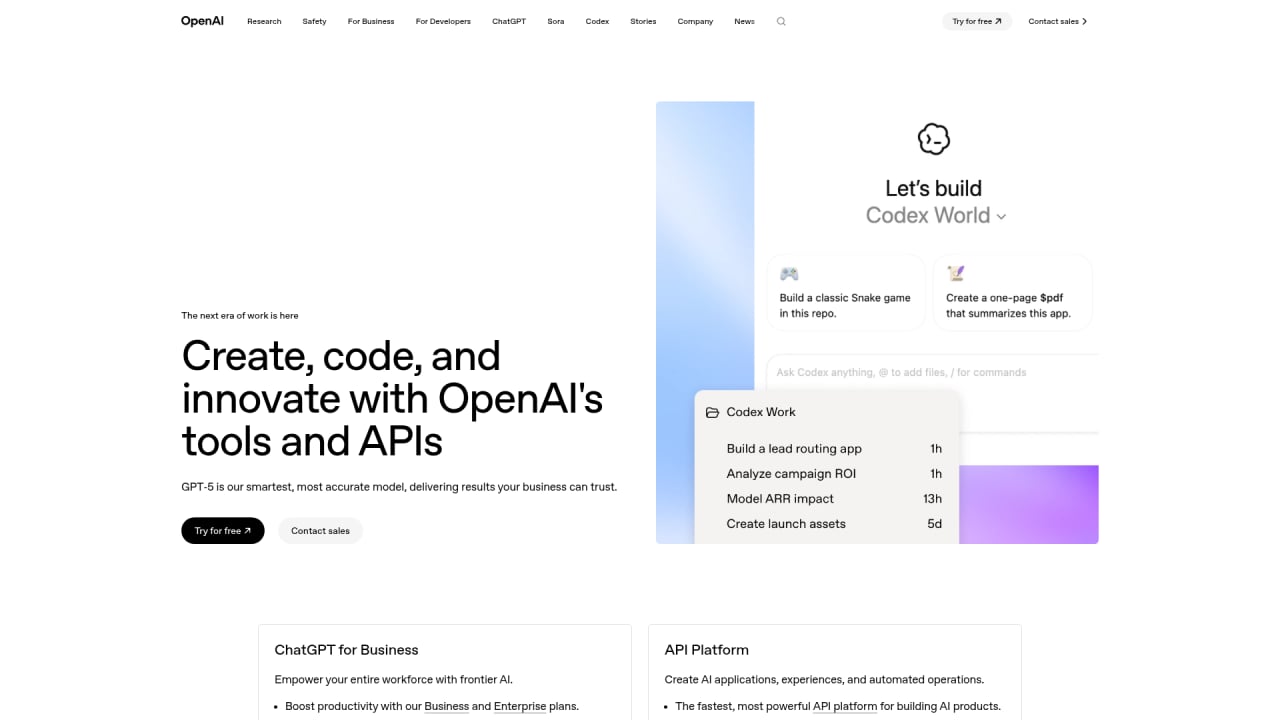Click the ChatGPT for Business card heading
Viewport: 1280px width, 720px height.
pos(347,650)
